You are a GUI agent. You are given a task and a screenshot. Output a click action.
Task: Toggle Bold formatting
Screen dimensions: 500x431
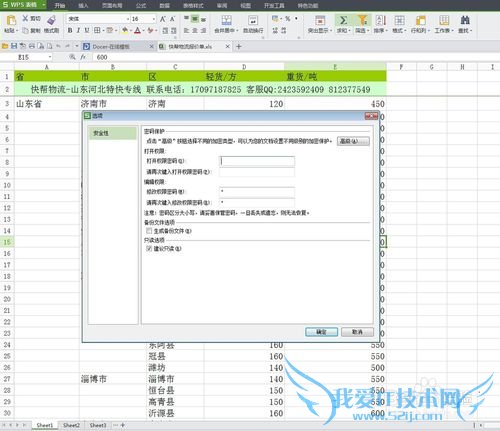tap(70, 30)
